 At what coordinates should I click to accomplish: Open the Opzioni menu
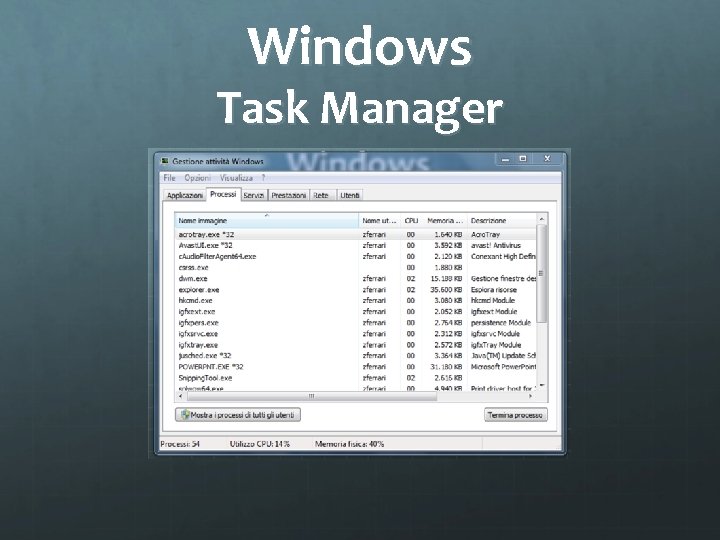coord(197,178)
